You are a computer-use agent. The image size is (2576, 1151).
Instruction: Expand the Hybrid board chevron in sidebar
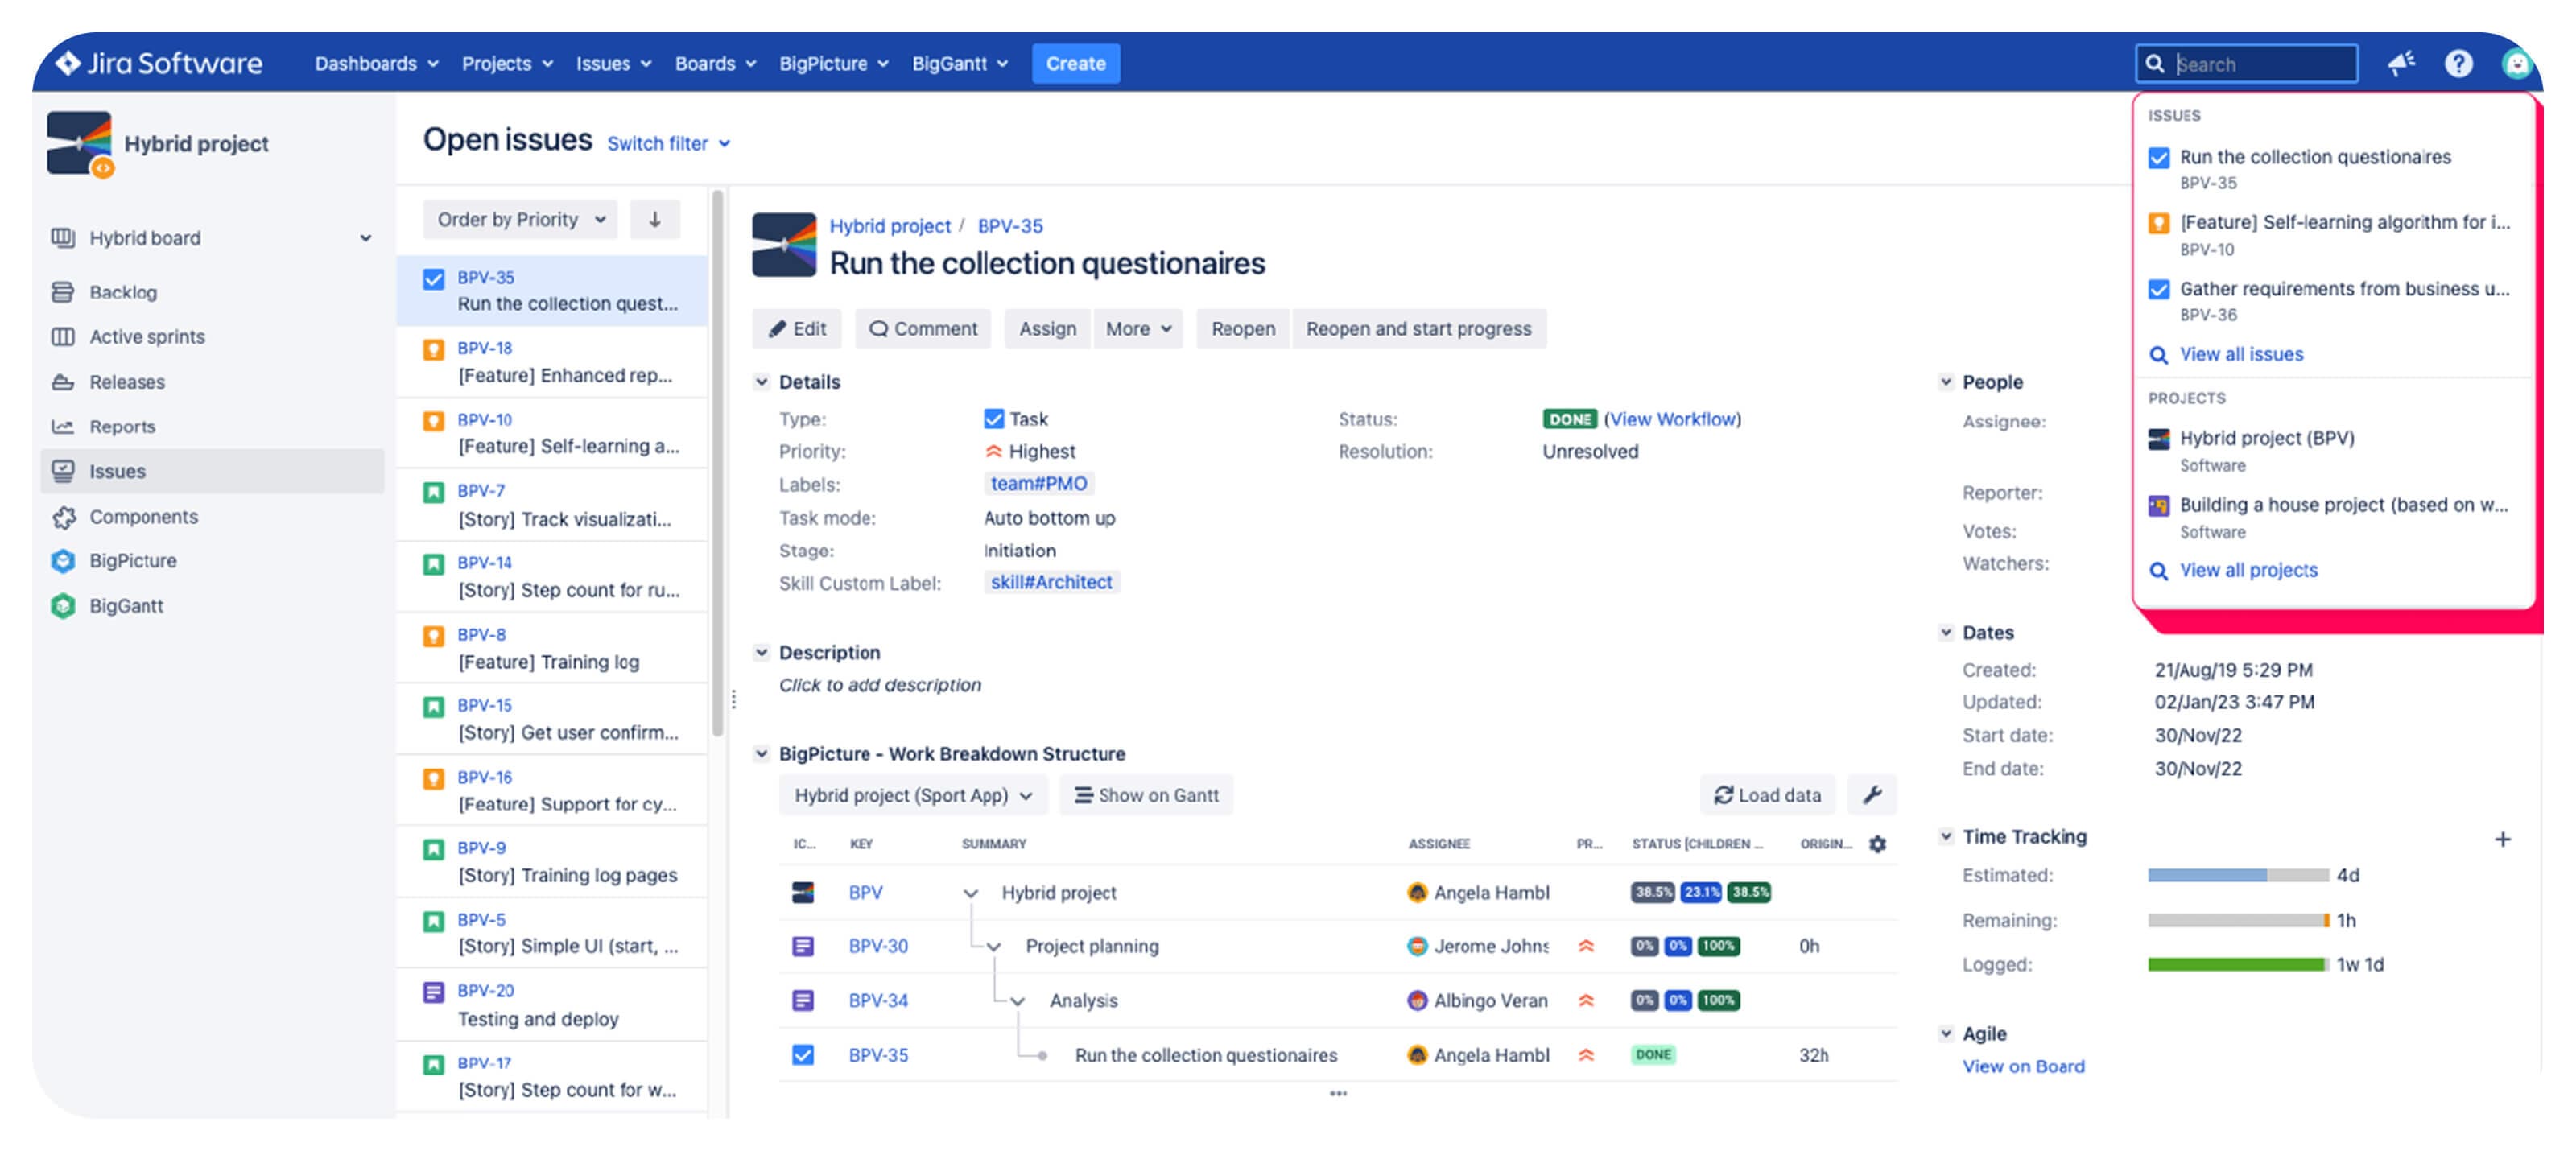point(365,238)
